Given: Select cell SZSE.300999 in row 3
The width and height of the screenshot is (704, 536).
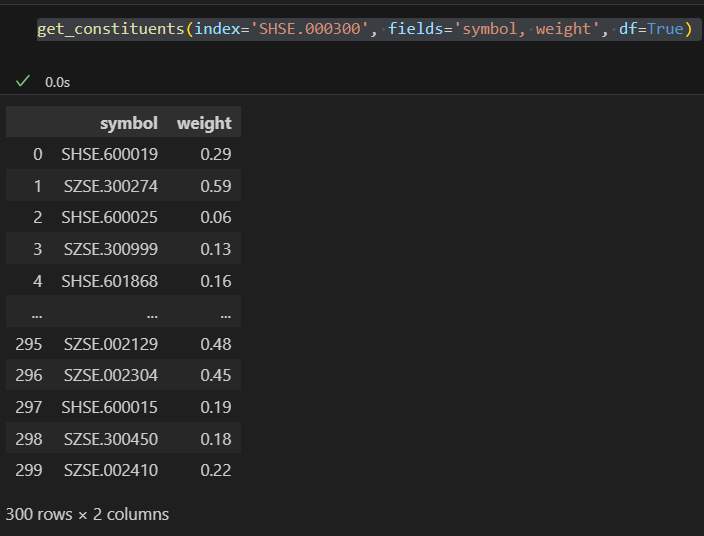Looking at the screenshot, I should pyautogui.click(x=111, y=249).
